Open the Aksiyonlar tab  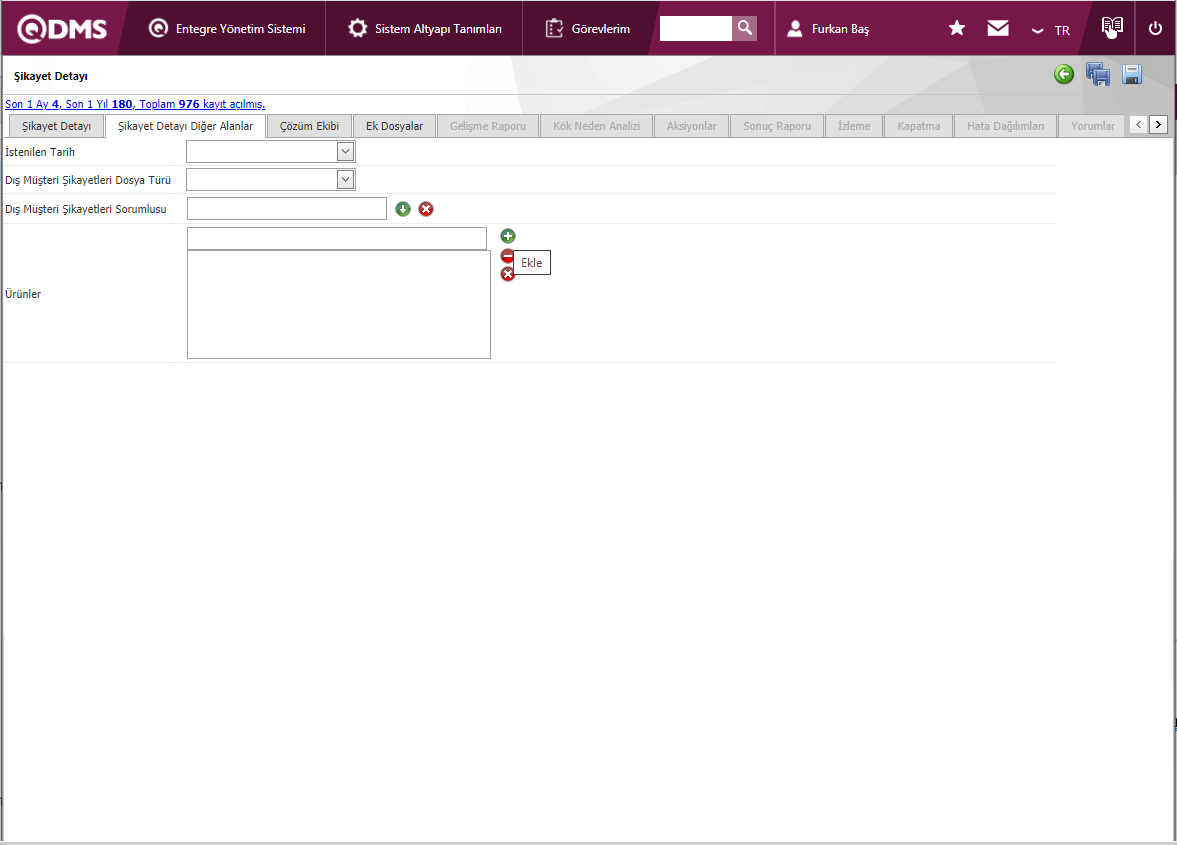click(691, 126)
